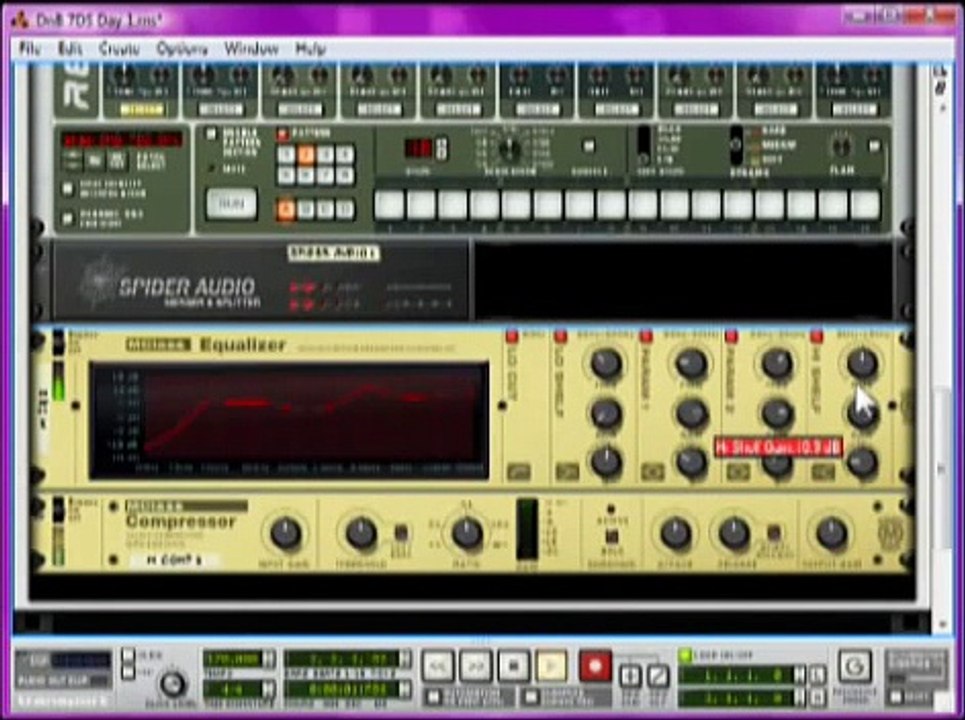The width and height of the screenshot is (965, 720).
Task: Click the Compressor Attack knob
Action: [x=676, y=533]
